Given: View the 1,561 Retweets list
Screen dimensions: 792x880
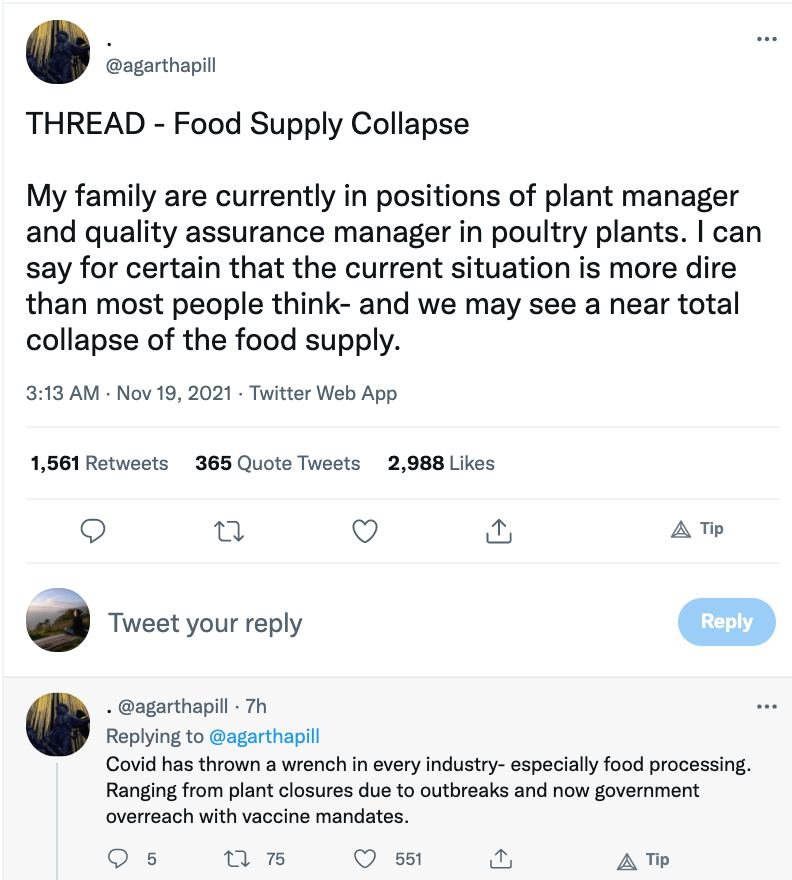Looking at the screenshot, I should pyautogui.click(x=99, y=463).
